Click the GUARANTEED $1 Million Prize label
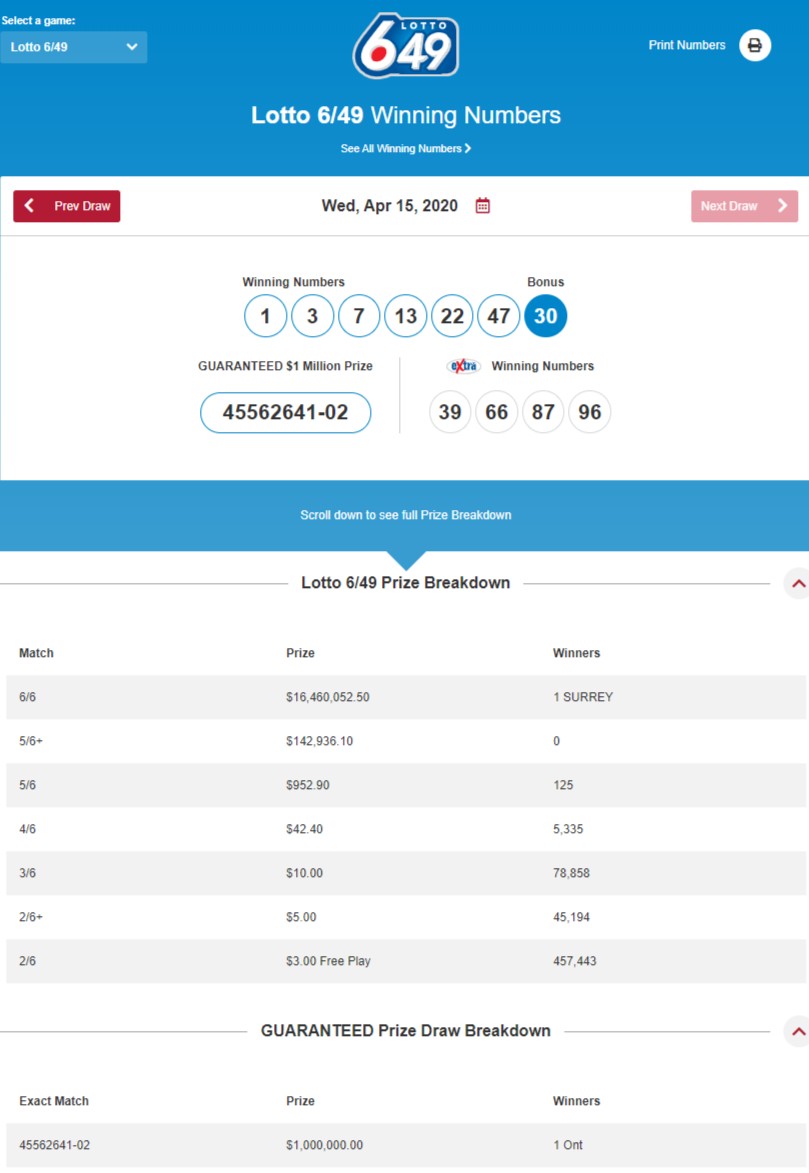Viewport: 809px width, 1173px height. [285, 366]
